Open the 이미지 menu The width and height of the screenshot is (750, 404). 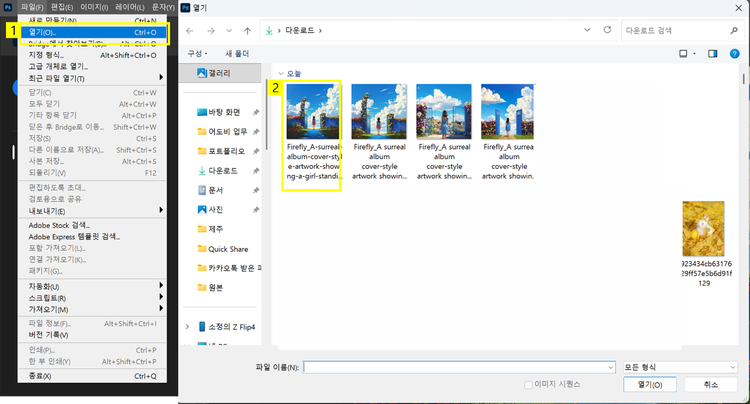pos(94,7)
